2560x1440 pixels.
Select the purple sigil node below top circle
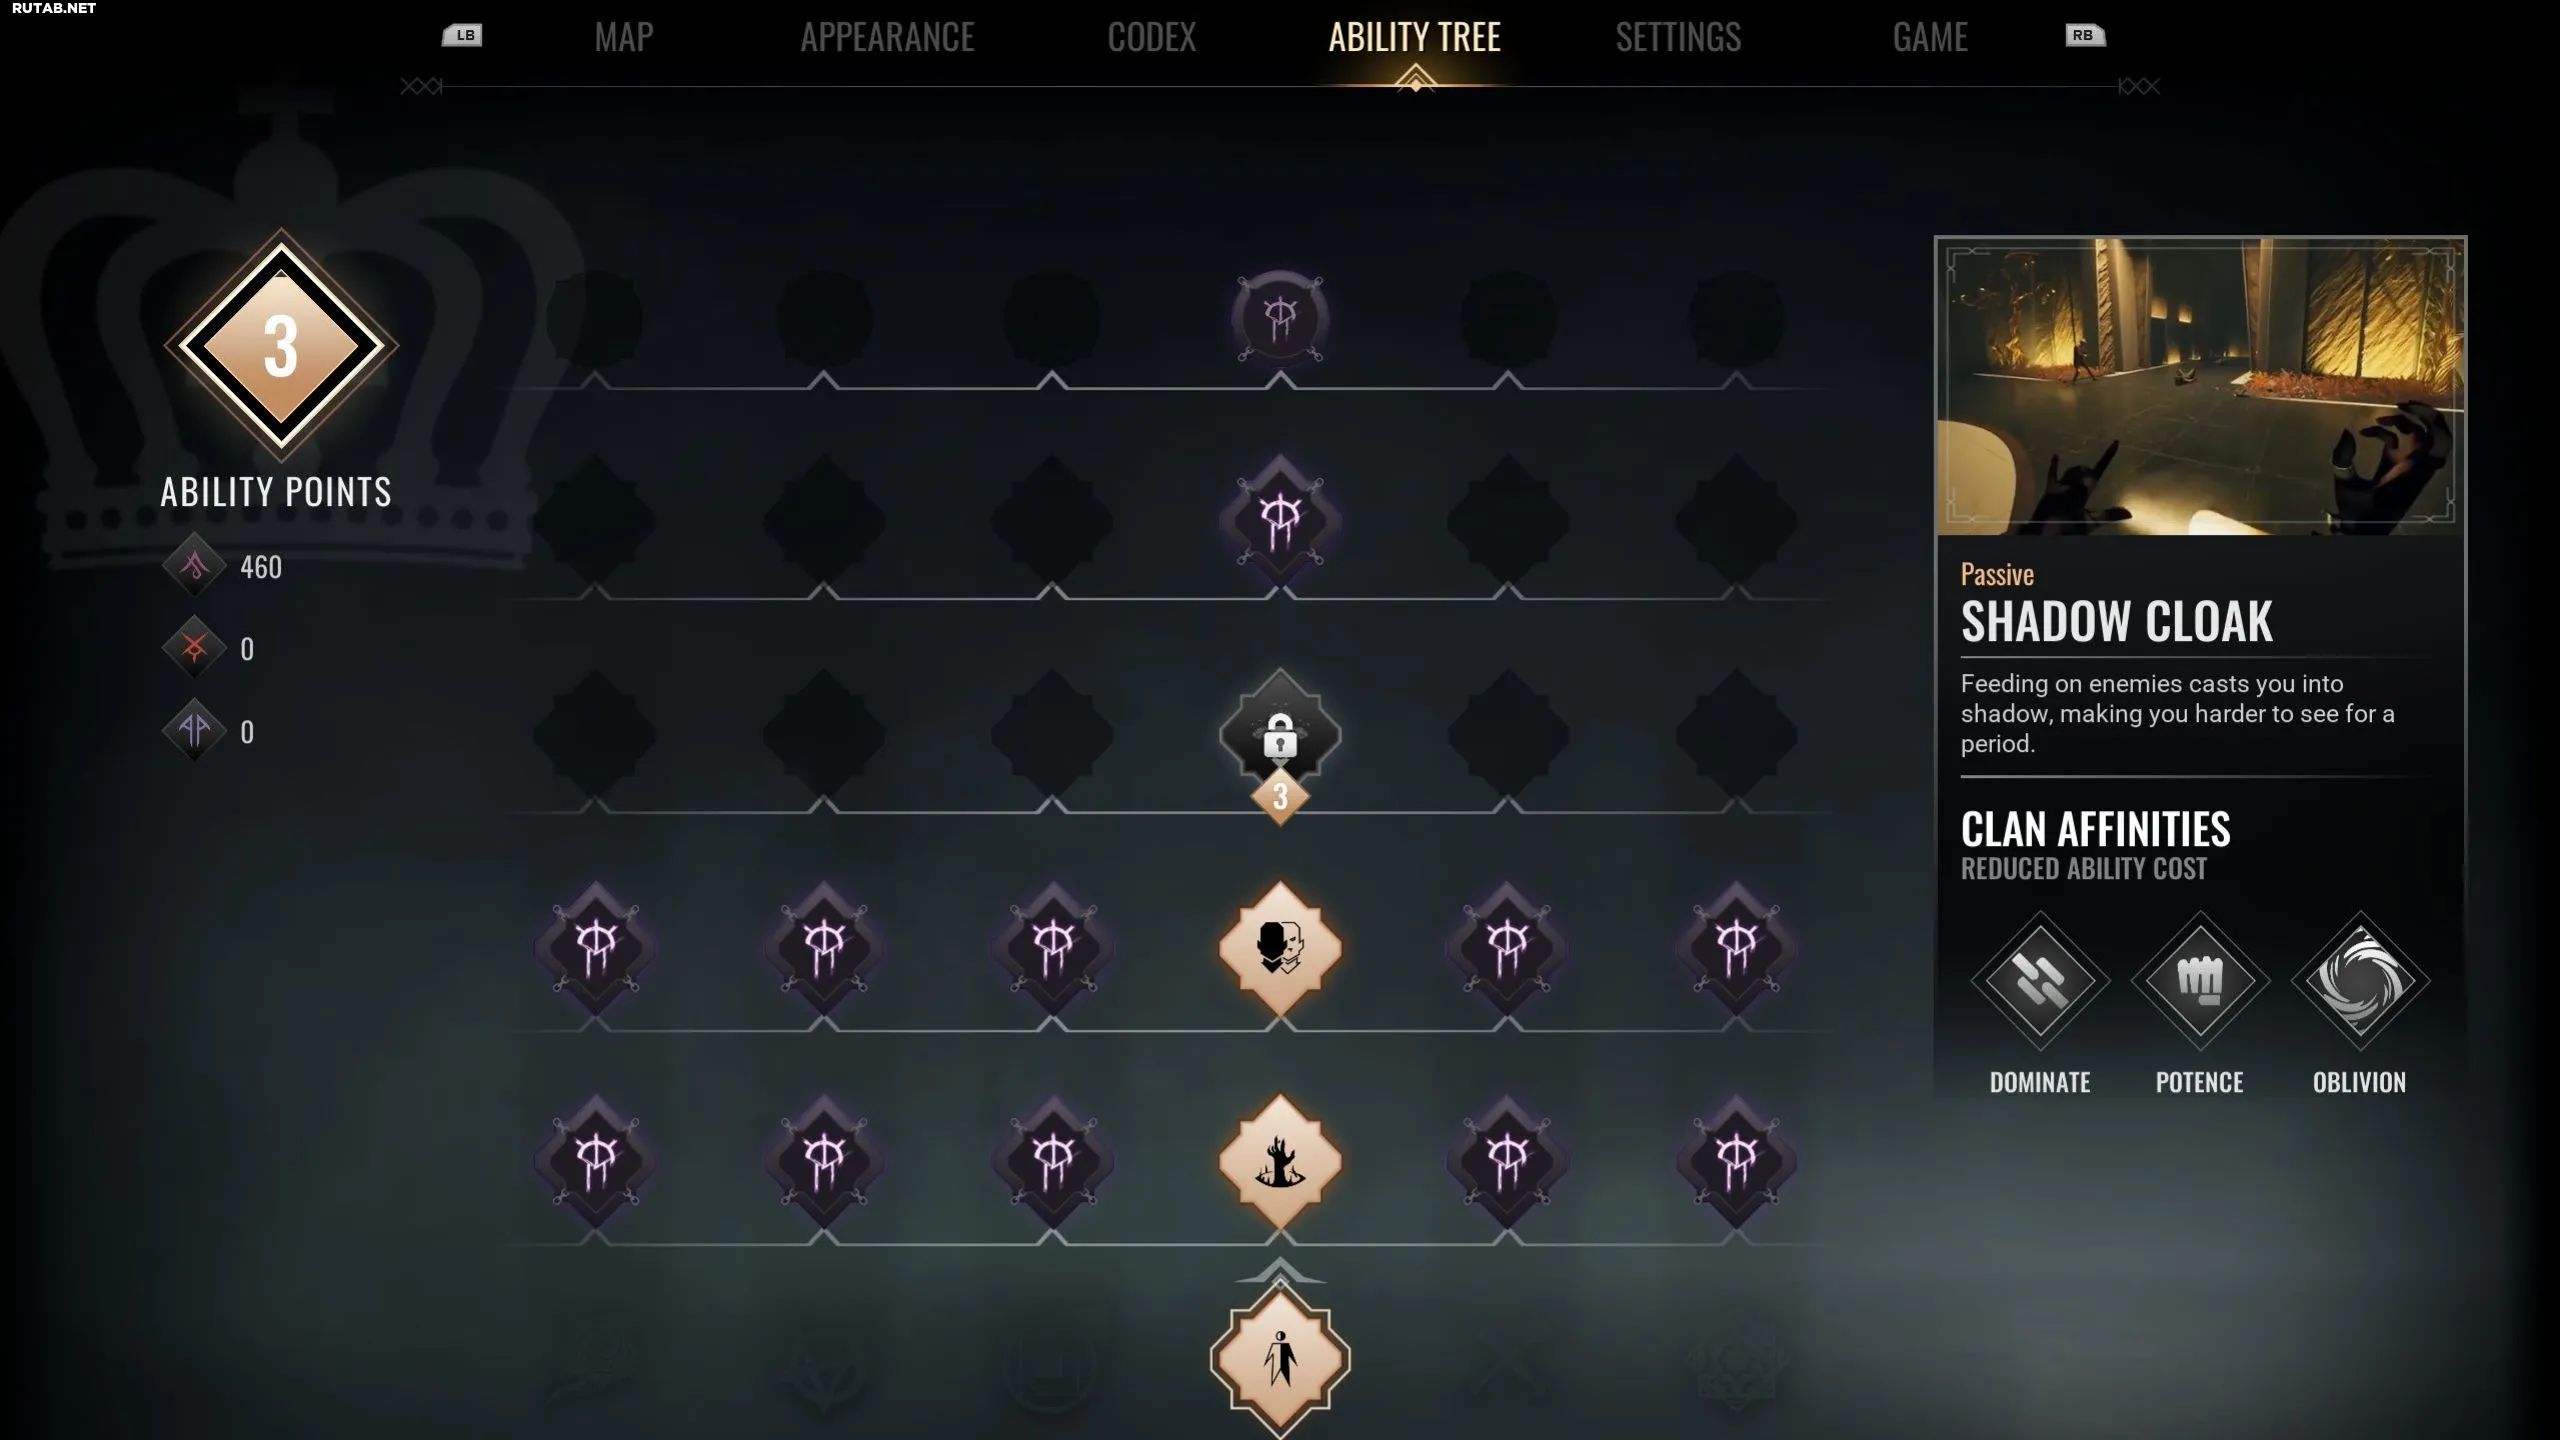pyautogui.click(x=1280, y=521)
